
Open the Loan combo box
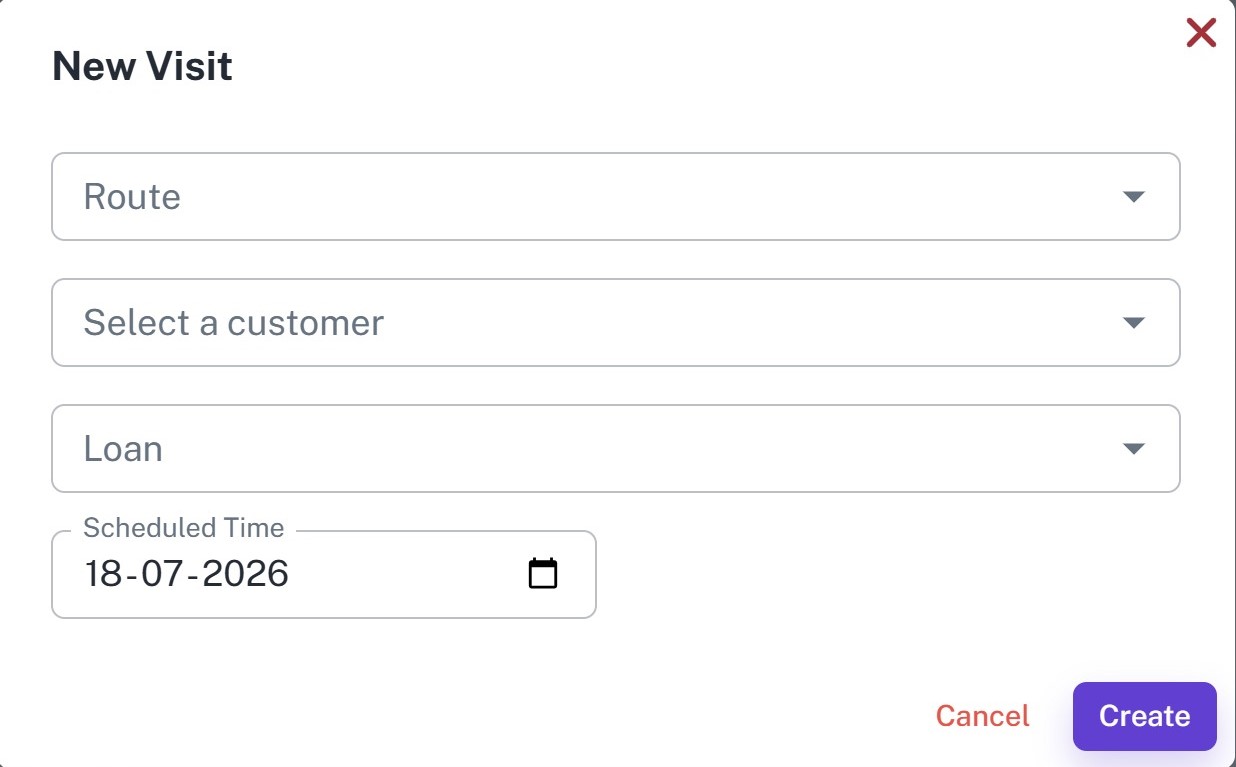pyautogui.click(x=616, y=448)
